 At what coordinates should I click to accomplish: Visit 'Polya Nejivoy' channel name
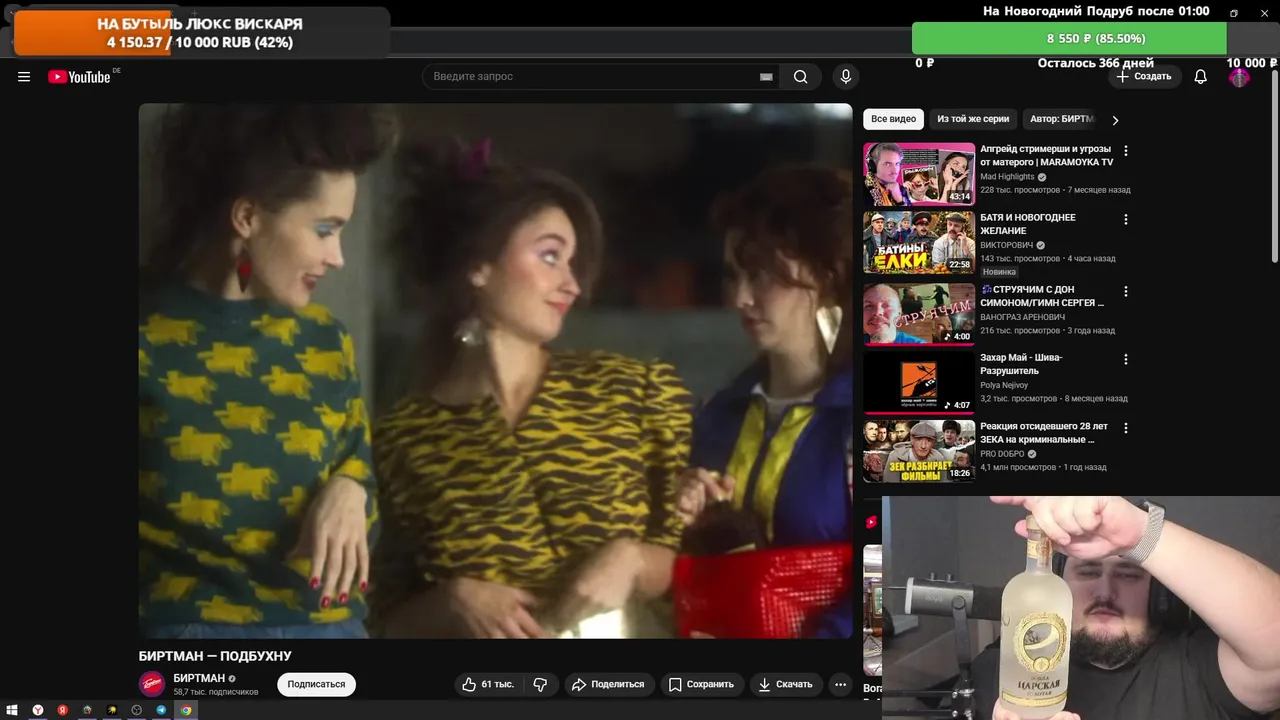[x=1004, y=385]
